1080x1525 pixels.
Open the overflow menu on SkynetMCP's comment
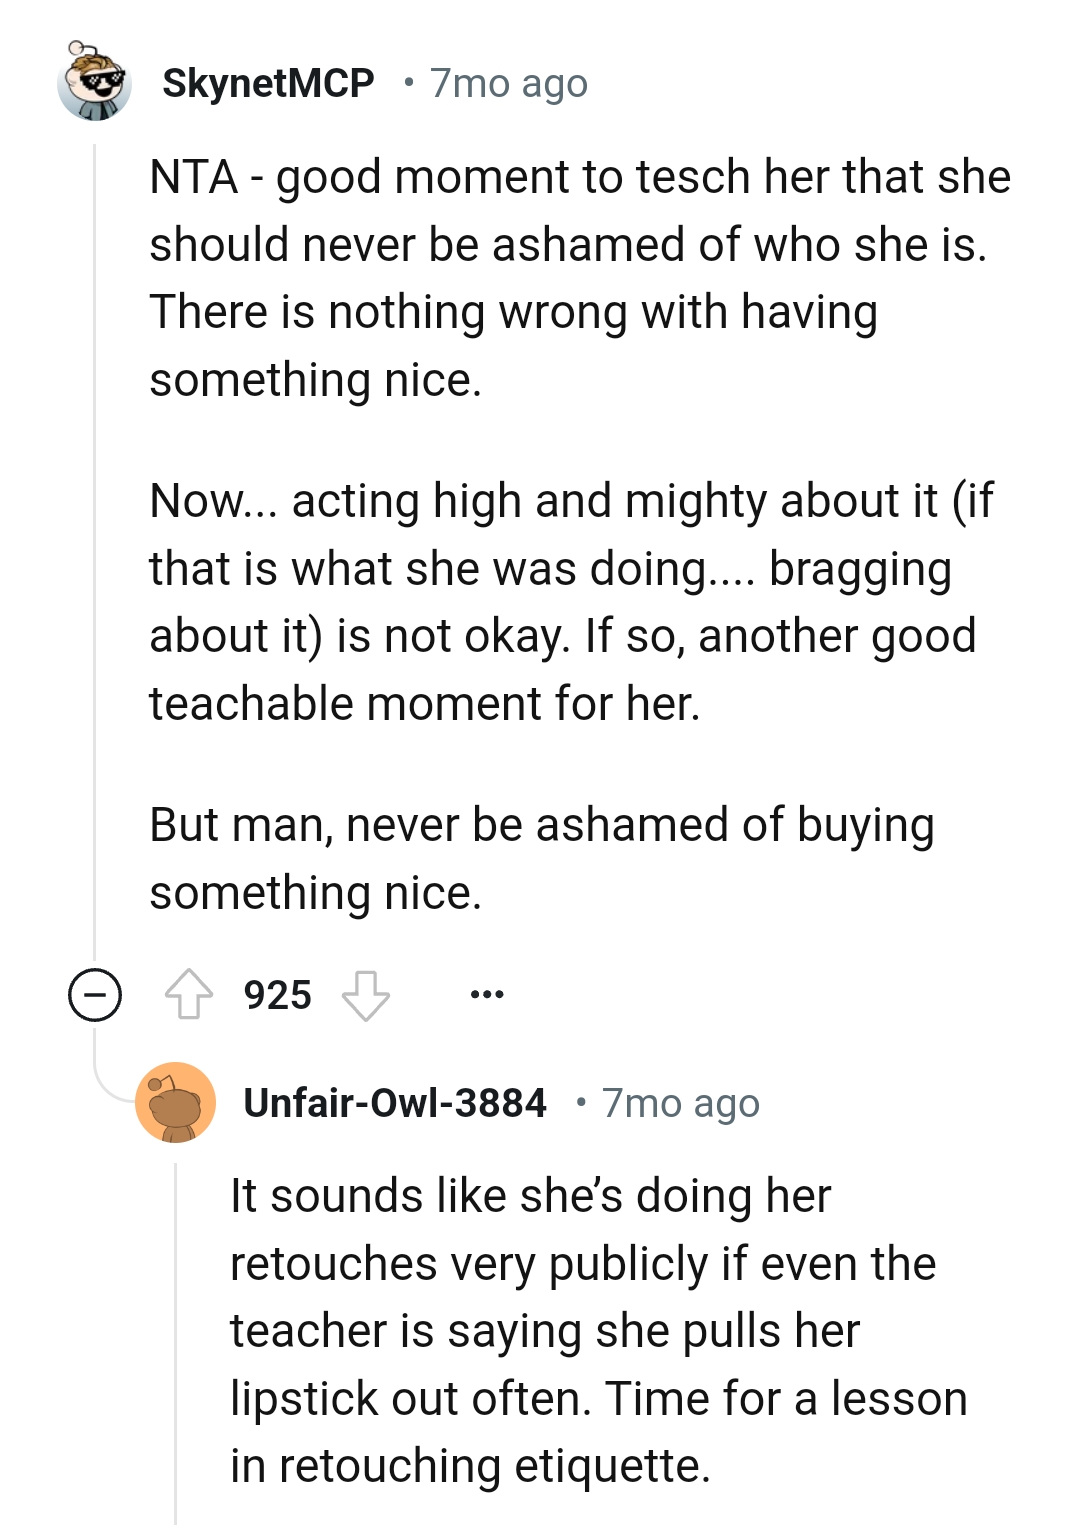[x=489, y=993]
